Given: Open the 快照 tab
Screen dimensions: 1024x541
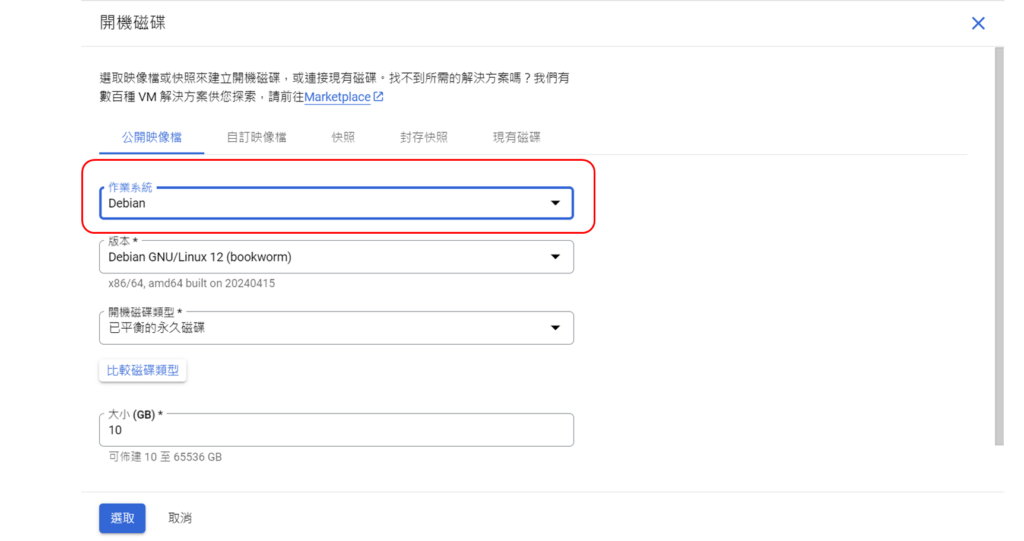Looking at the screenshot, I should point(343,137).
